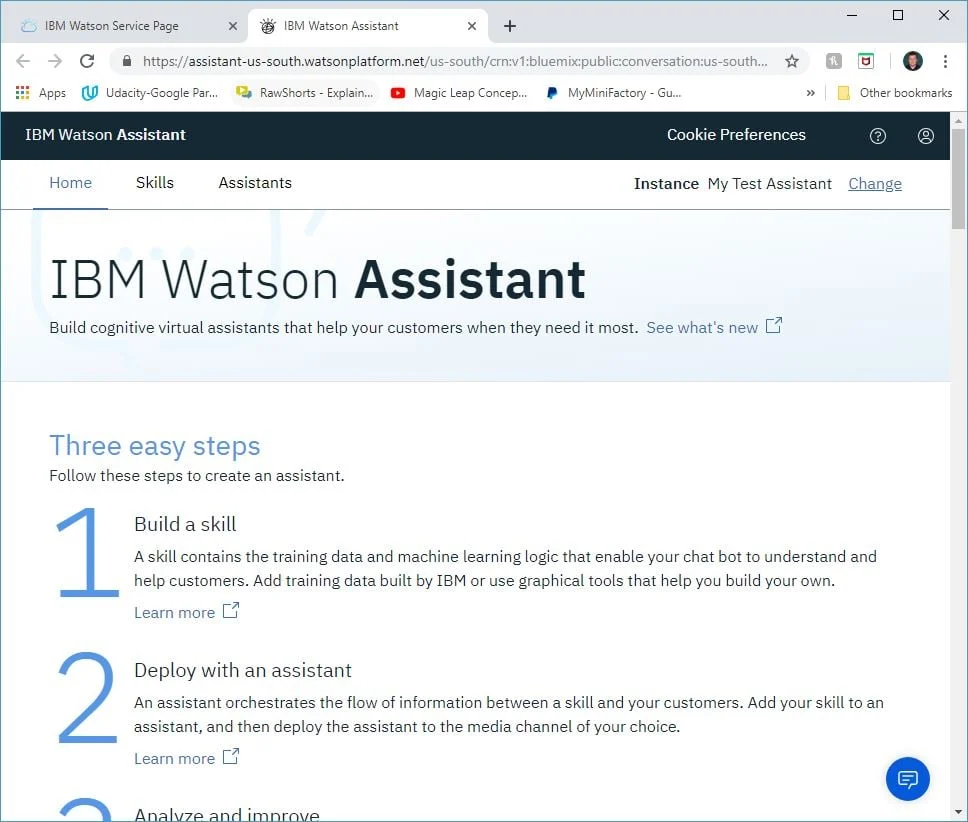Maximize the browser window
This screenshot has width=968, height=822.
coord(898,15)
